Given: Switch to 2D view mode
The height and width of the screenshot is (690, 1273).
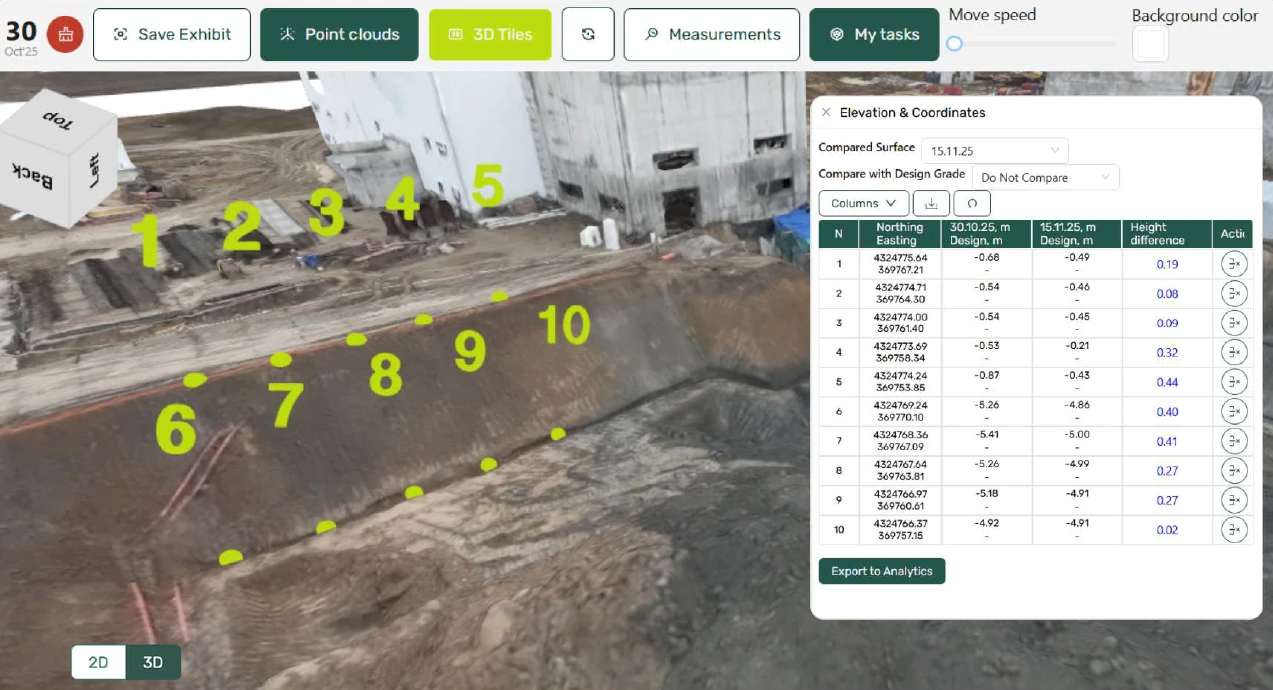Looking at the screenshot, I should 98,662.
